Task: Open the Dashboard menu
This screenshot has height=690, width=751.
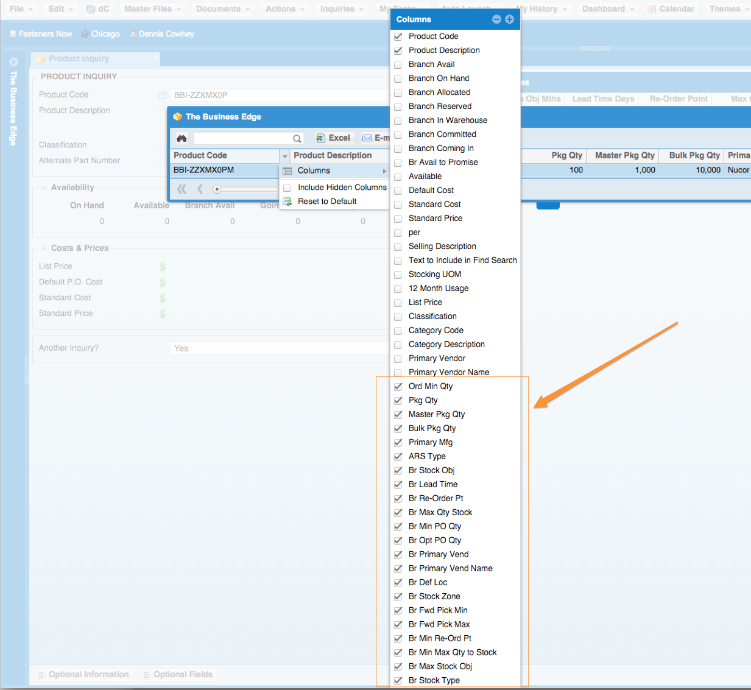Action: pos(608,9)
